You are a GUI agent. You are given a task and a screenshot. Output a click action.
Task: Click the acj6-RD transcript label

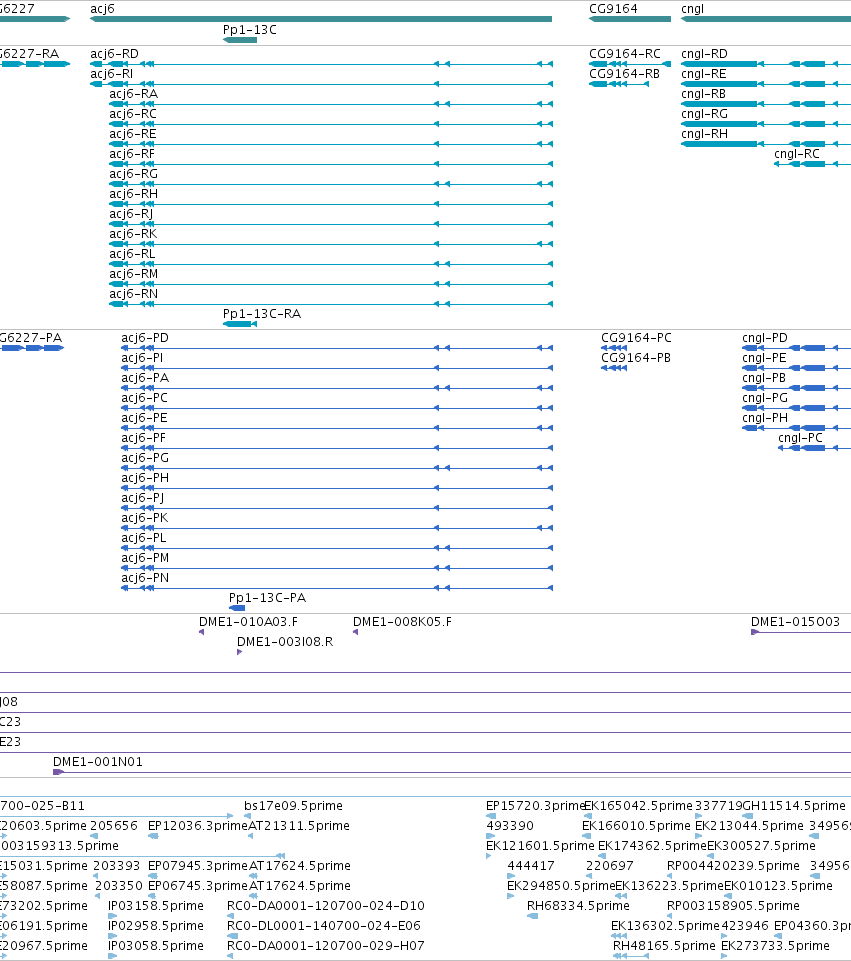click(115, 54)
